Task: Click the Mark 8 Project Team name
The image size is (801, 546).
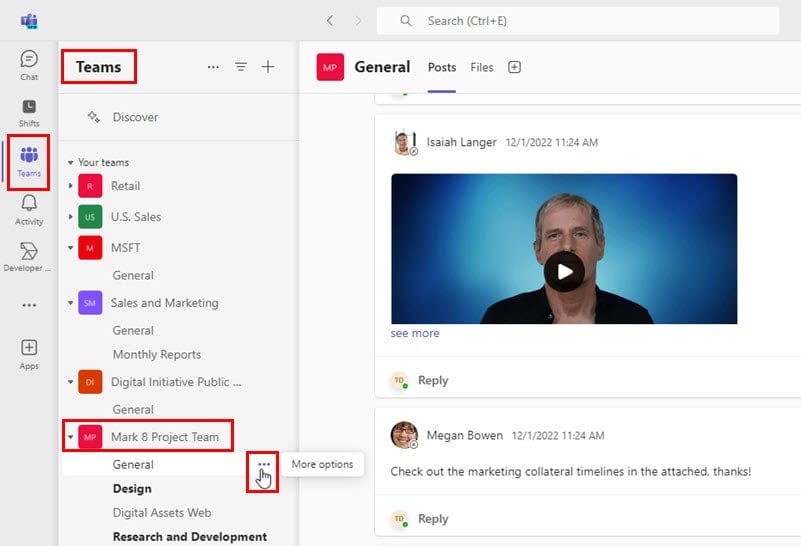Action: [x=164, y=437]
